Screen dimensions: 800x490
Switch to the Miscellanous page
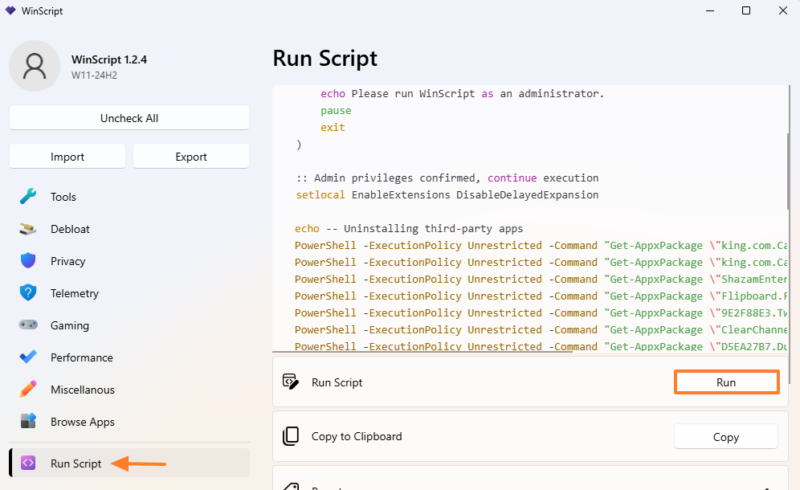[82, 389]
